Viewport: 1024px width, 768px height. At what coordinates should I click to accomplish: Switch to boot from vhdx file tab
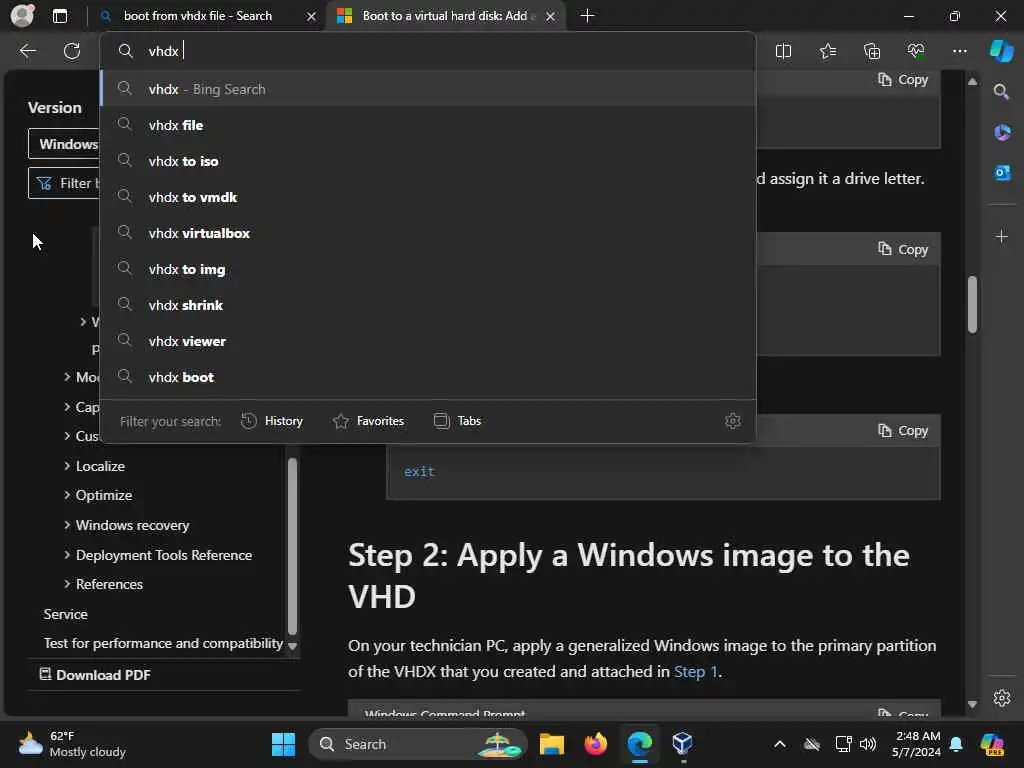click(198, 16)
